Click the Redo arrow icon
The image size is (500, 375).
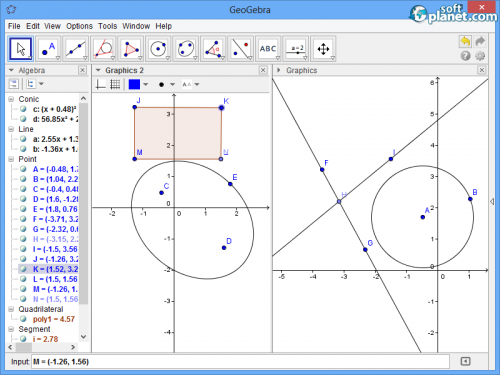click(x=480, y=41)
